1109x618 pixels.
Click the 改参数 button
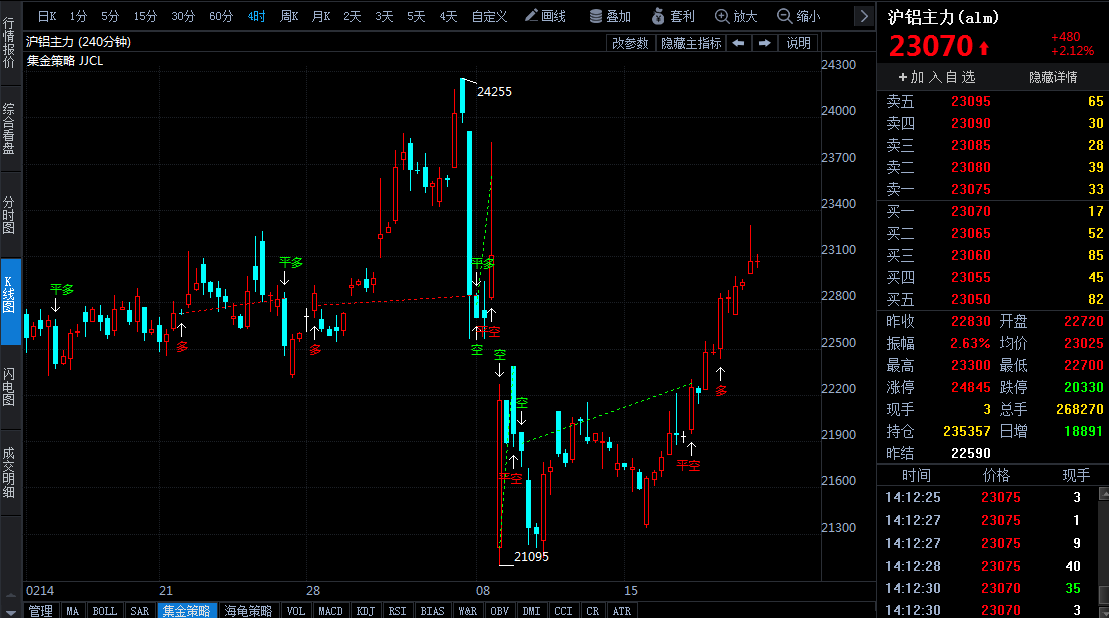point(629,43)
